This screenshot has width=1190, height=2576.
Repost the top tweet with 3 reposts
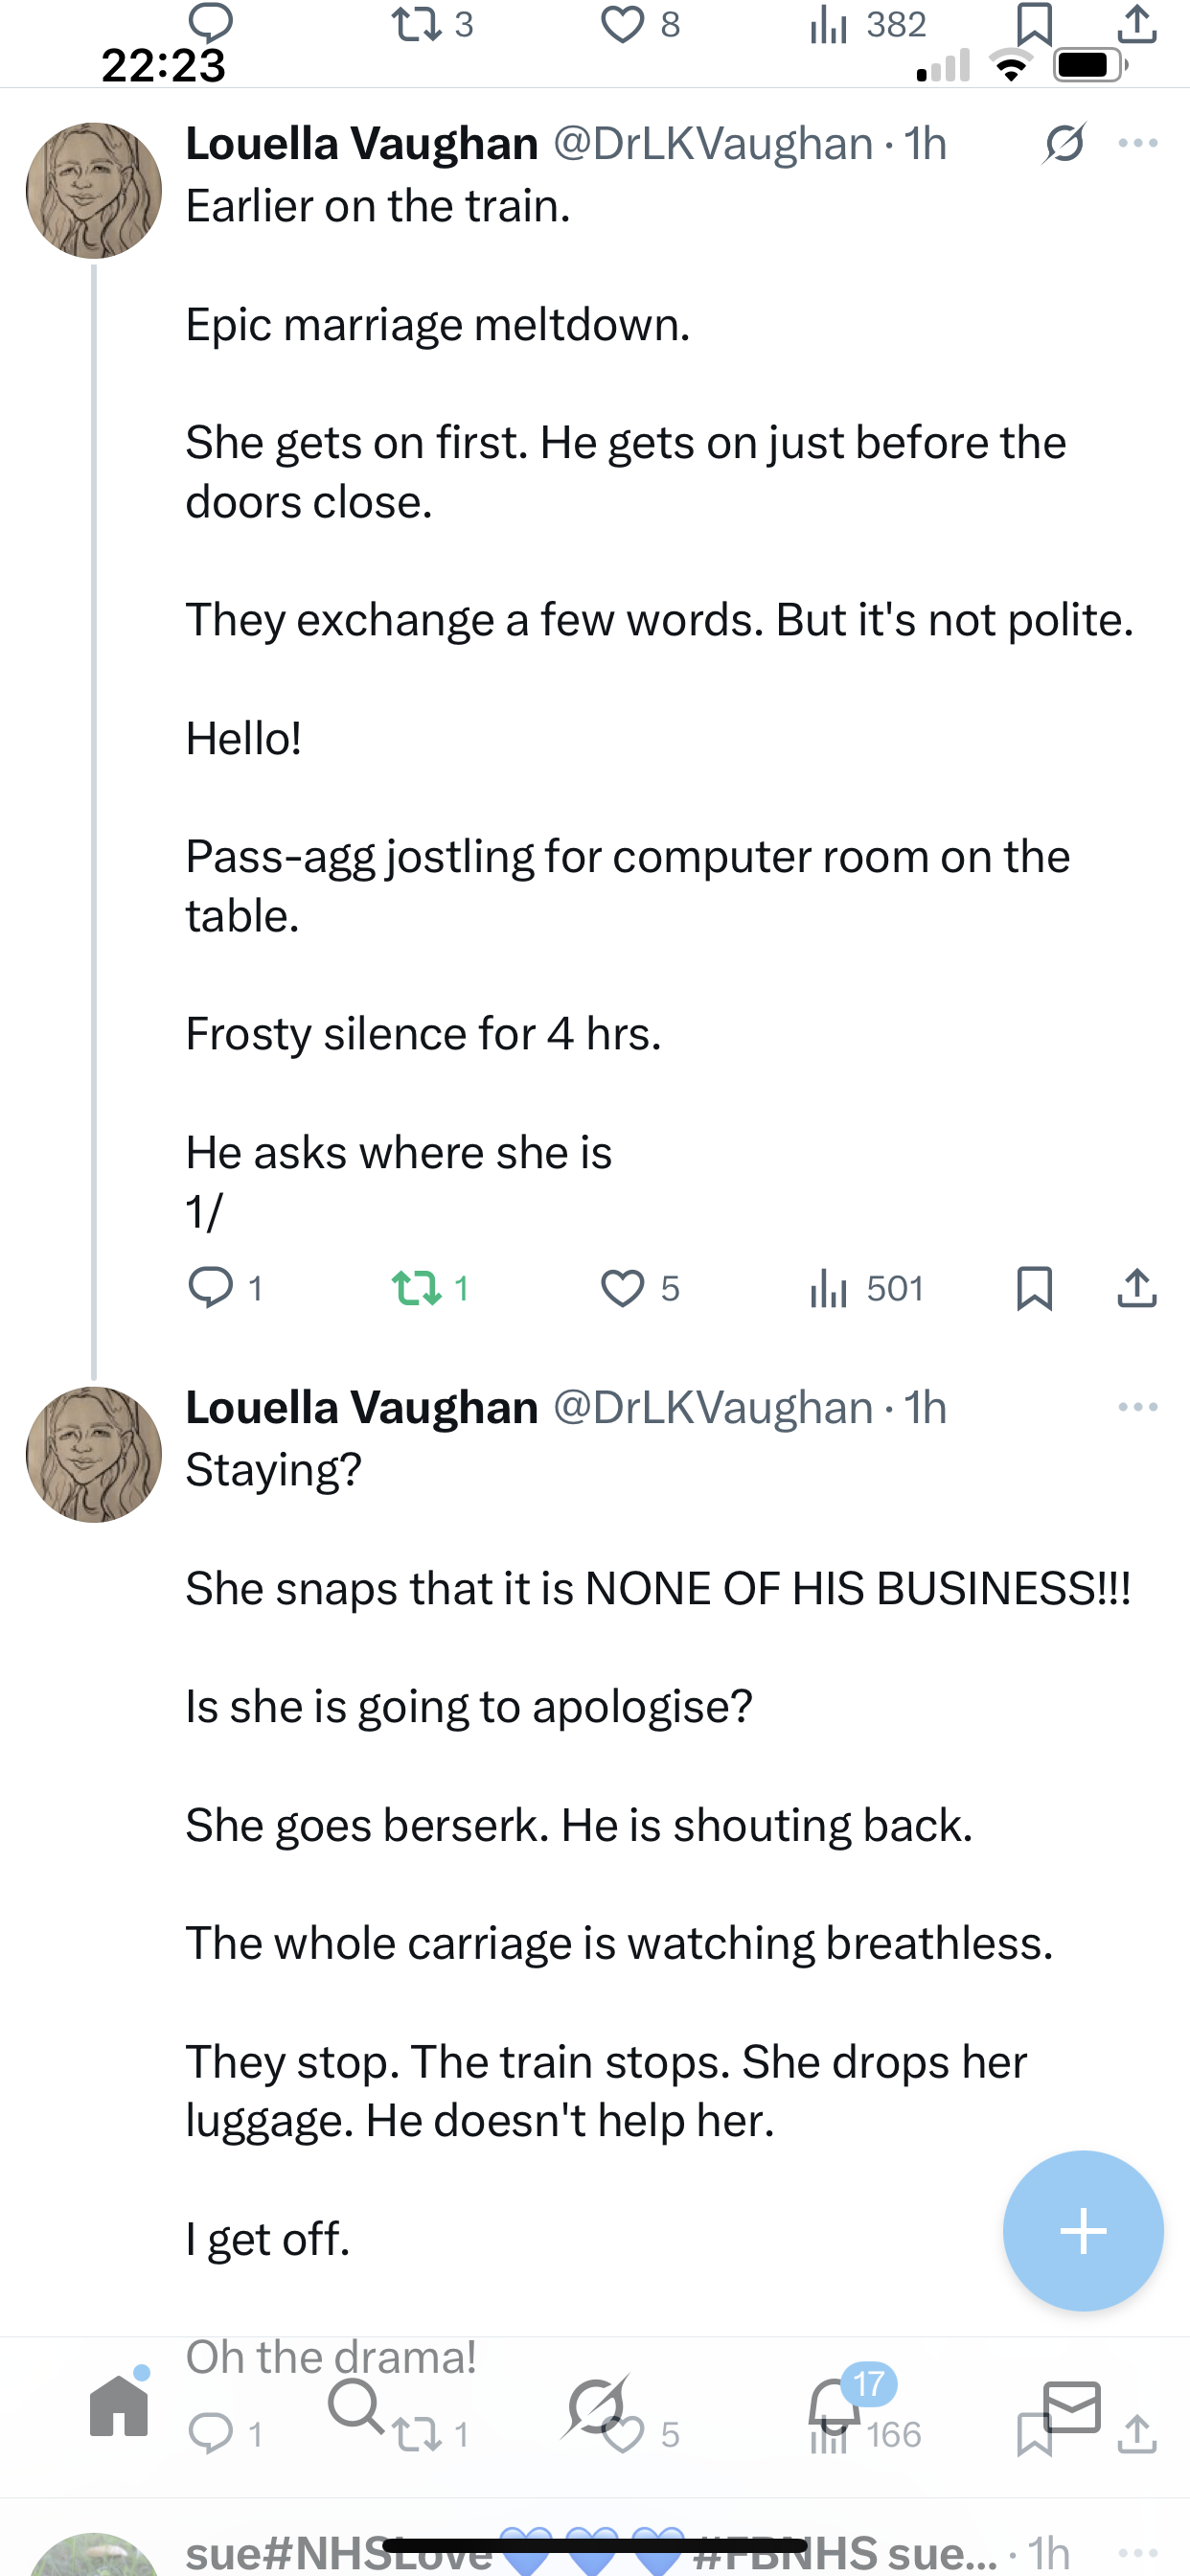(x=417, y=24)
